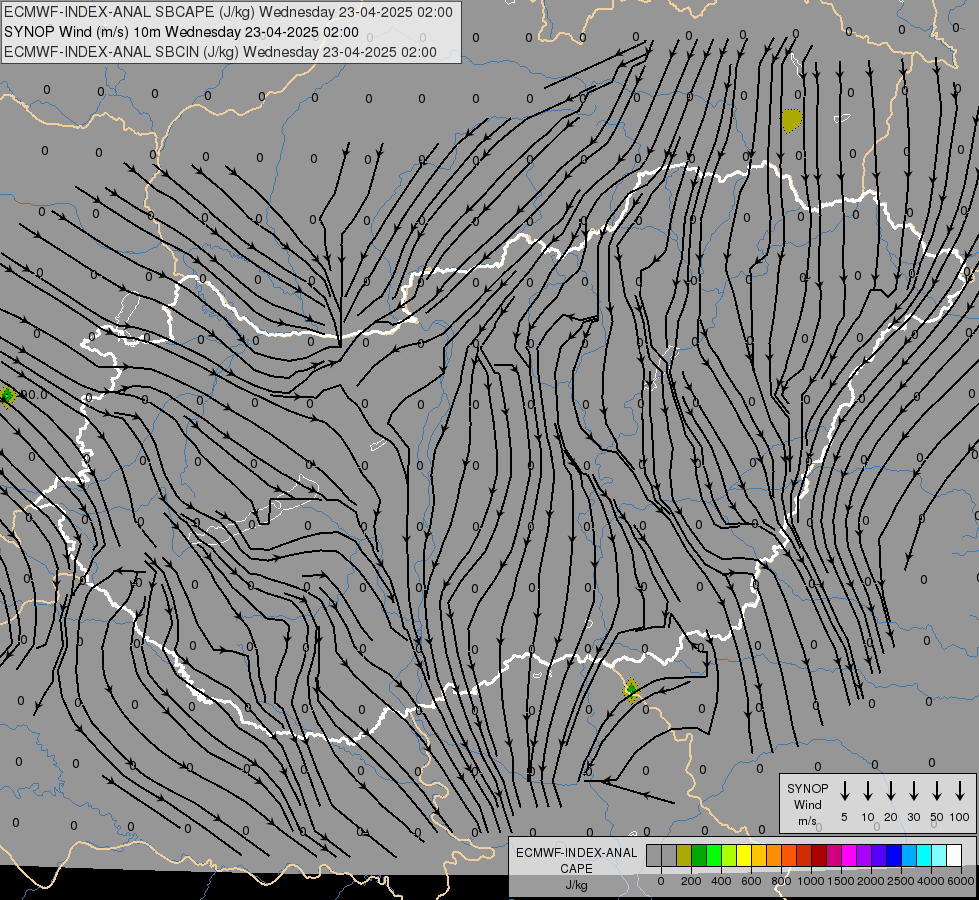
Task: Select the pure blue CAPE legend swatch
Action: pos(893,855)
